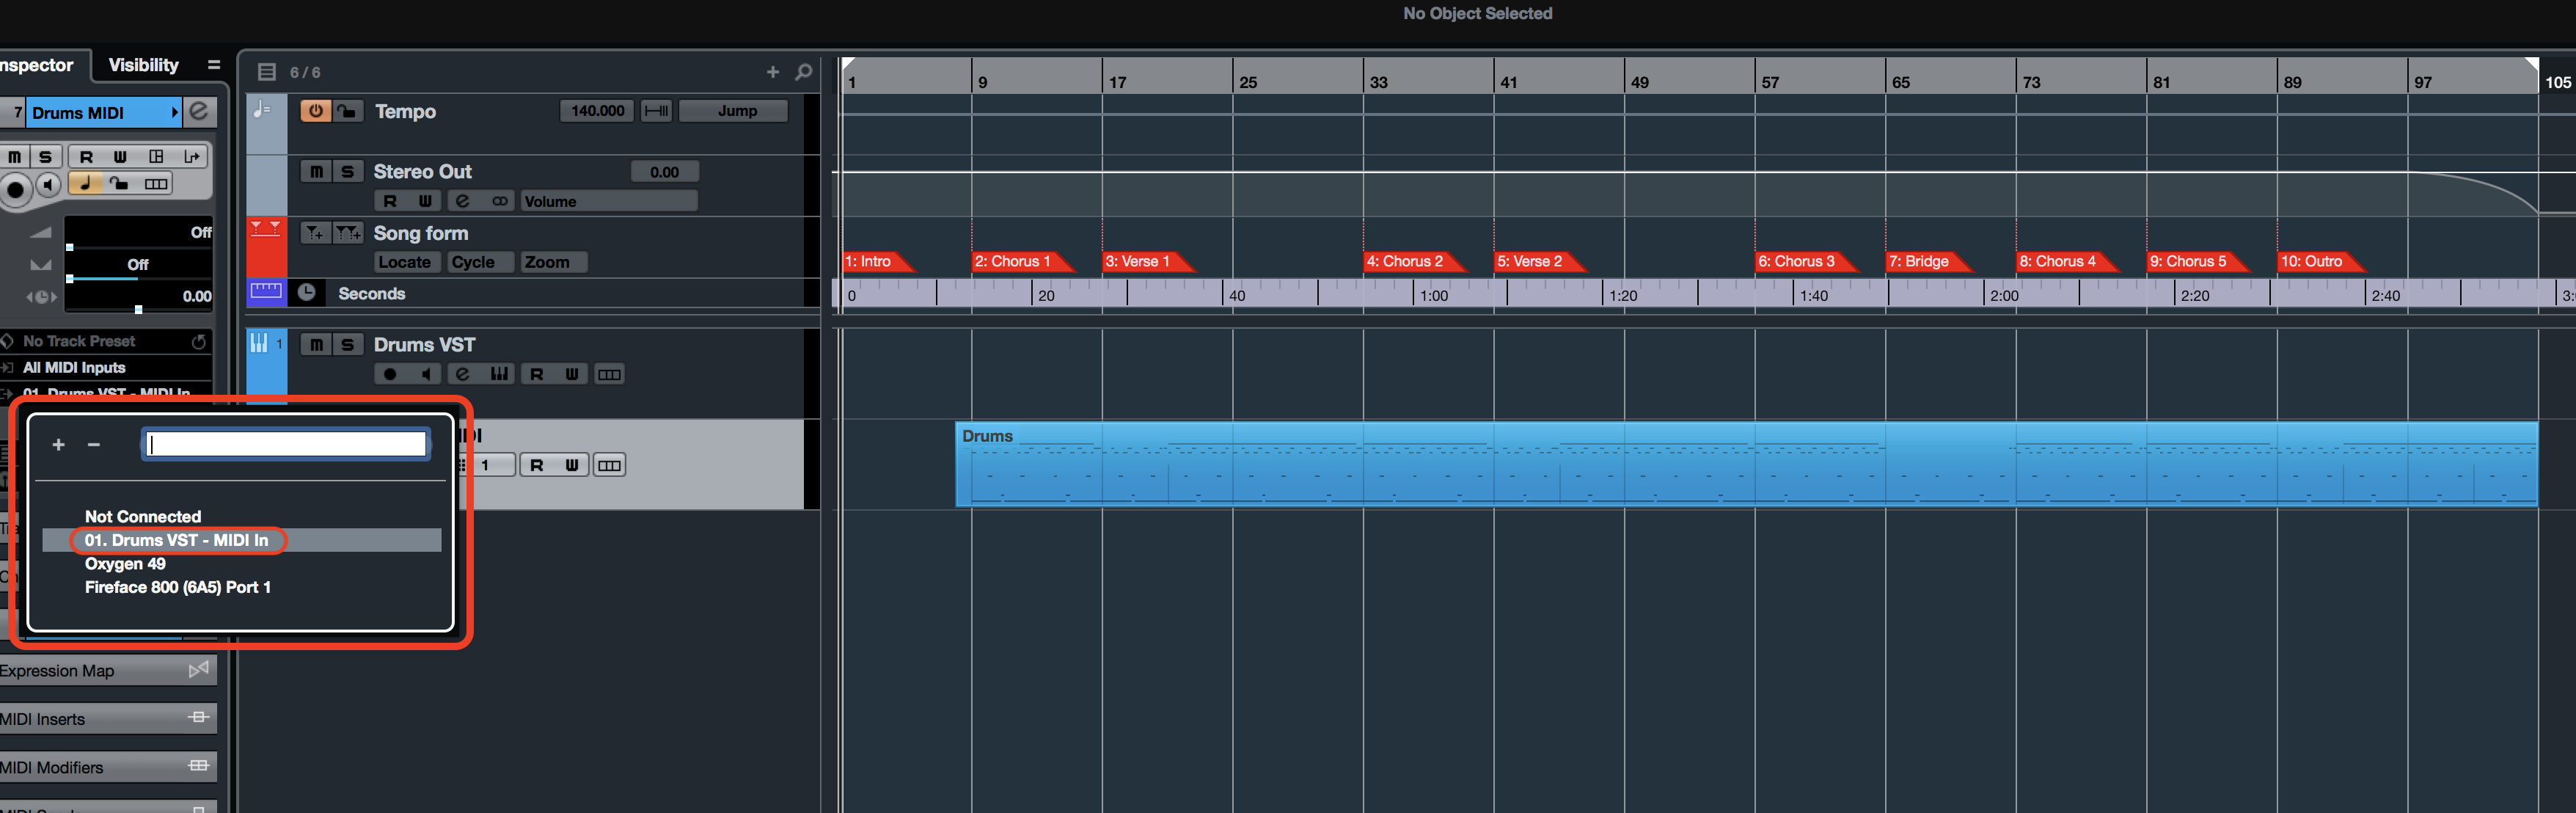2576x813 pixels.
Task: Click Add Cycle Marker icon on Song form
Action: pyautogui.click(x=347, y=233)
